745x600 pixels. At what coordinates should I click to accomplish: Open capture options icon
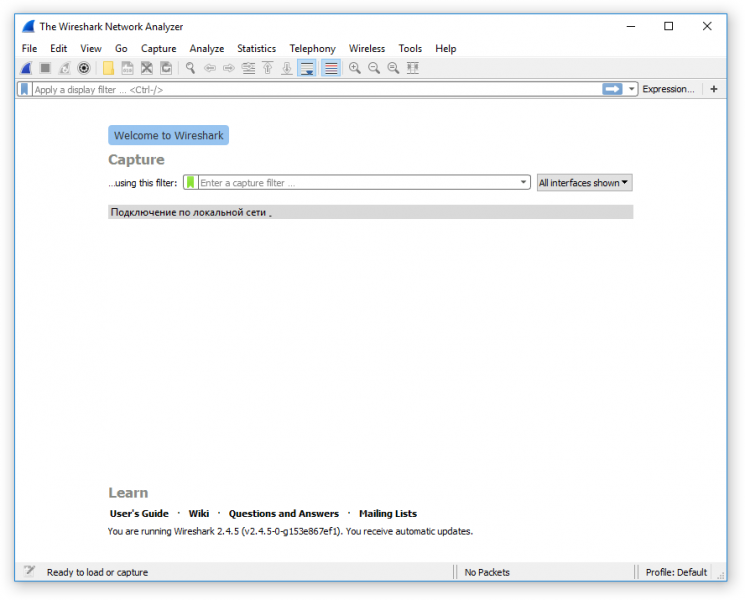click(x=84, y=68)
